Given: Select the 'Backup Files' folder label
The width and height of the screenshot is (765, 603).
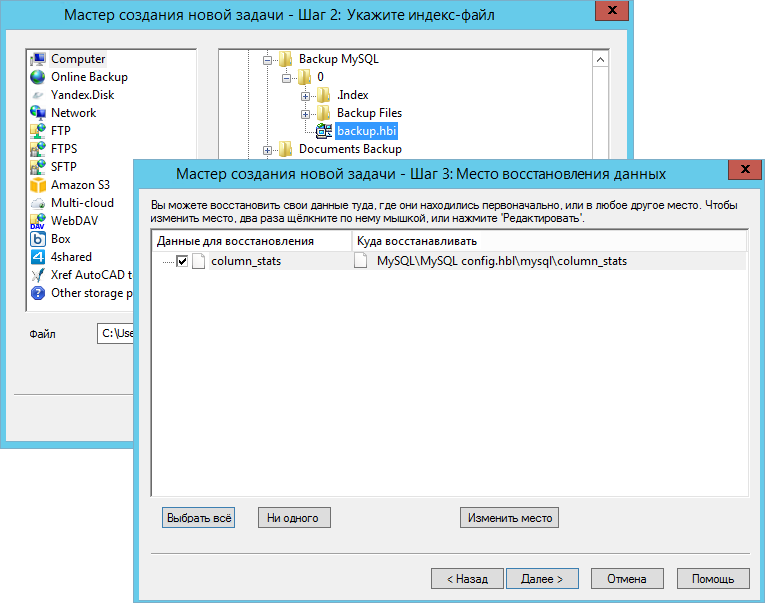Looking at the screenshot, I should [x=369, y=113].
